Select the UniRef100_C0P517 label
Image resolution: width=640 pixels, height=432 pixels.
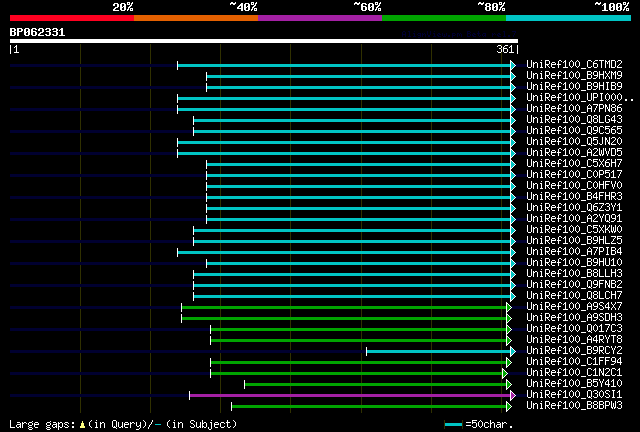[x=574, y=175]
